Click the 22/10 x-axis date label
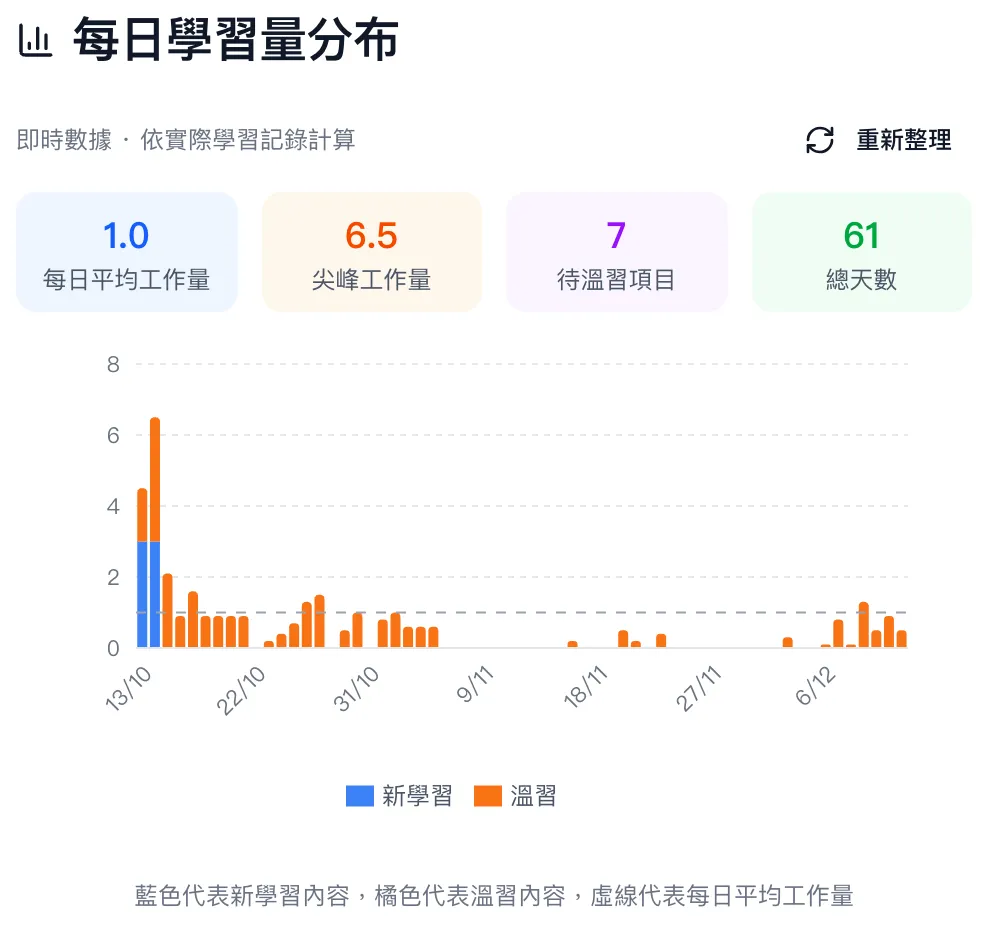This screenshot has width=988, height=928. pos(241,690)
